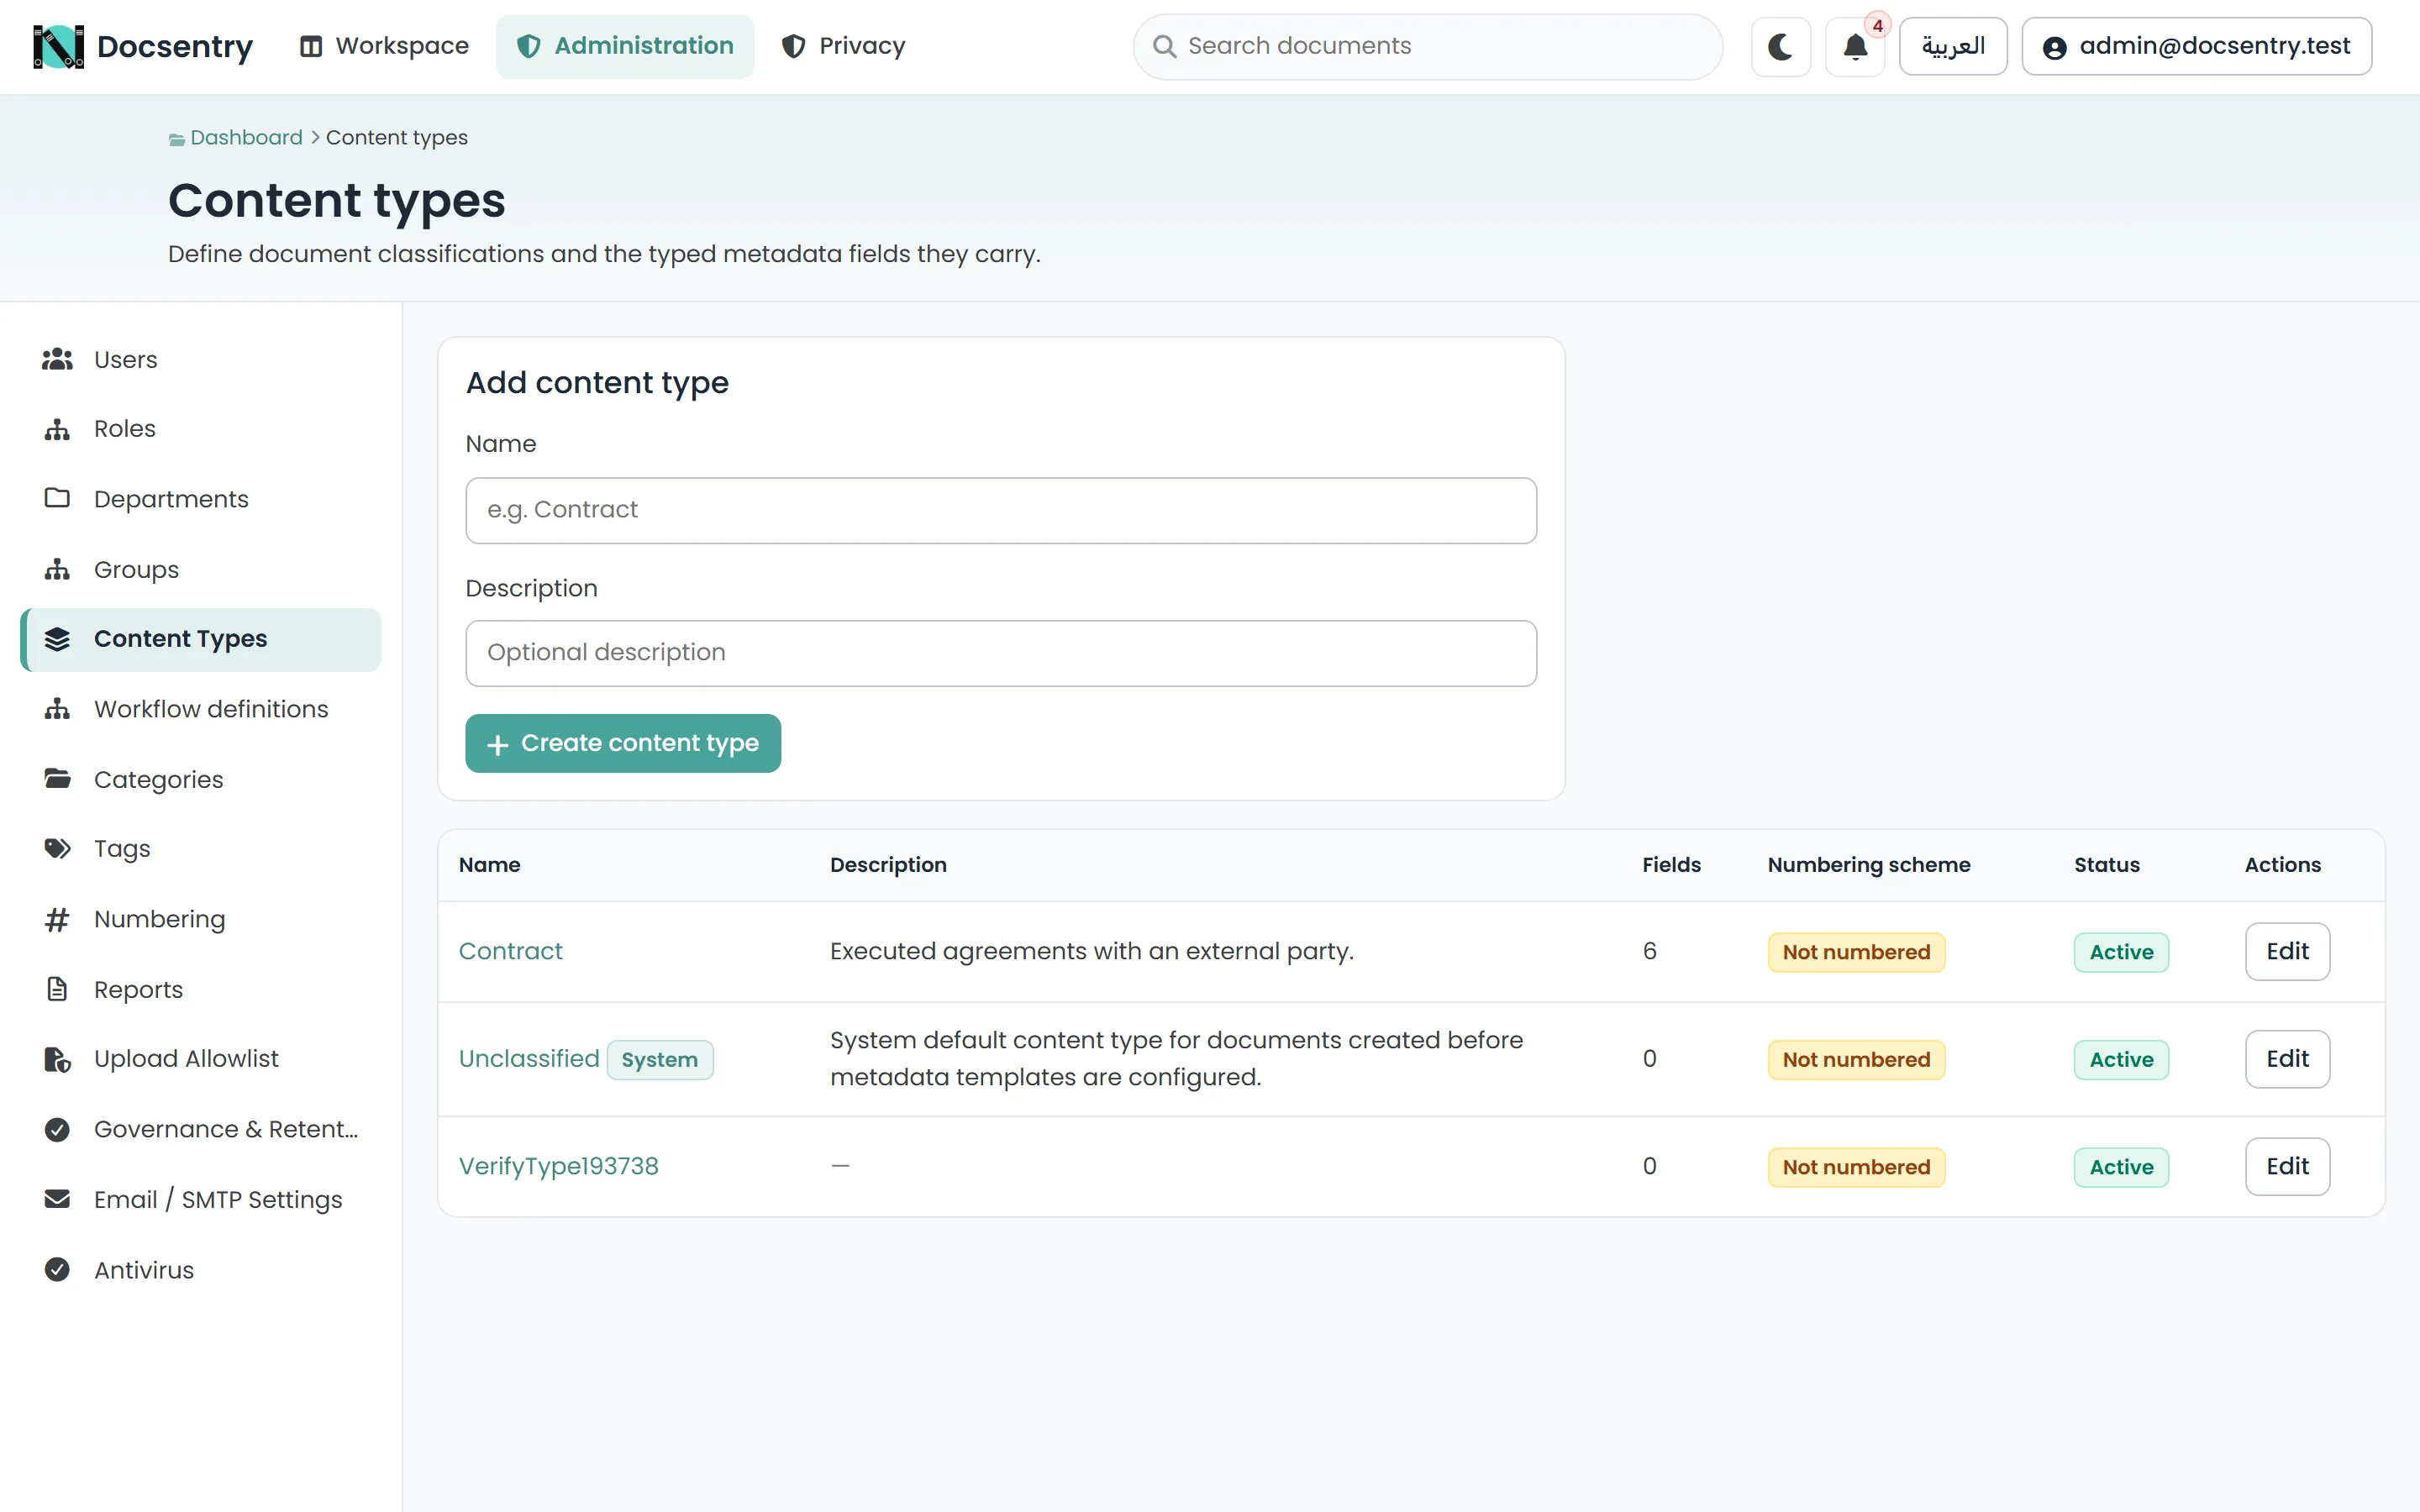
Task: Click Active status in VerifyType193738 row
Action: tap(2121, 1167)
